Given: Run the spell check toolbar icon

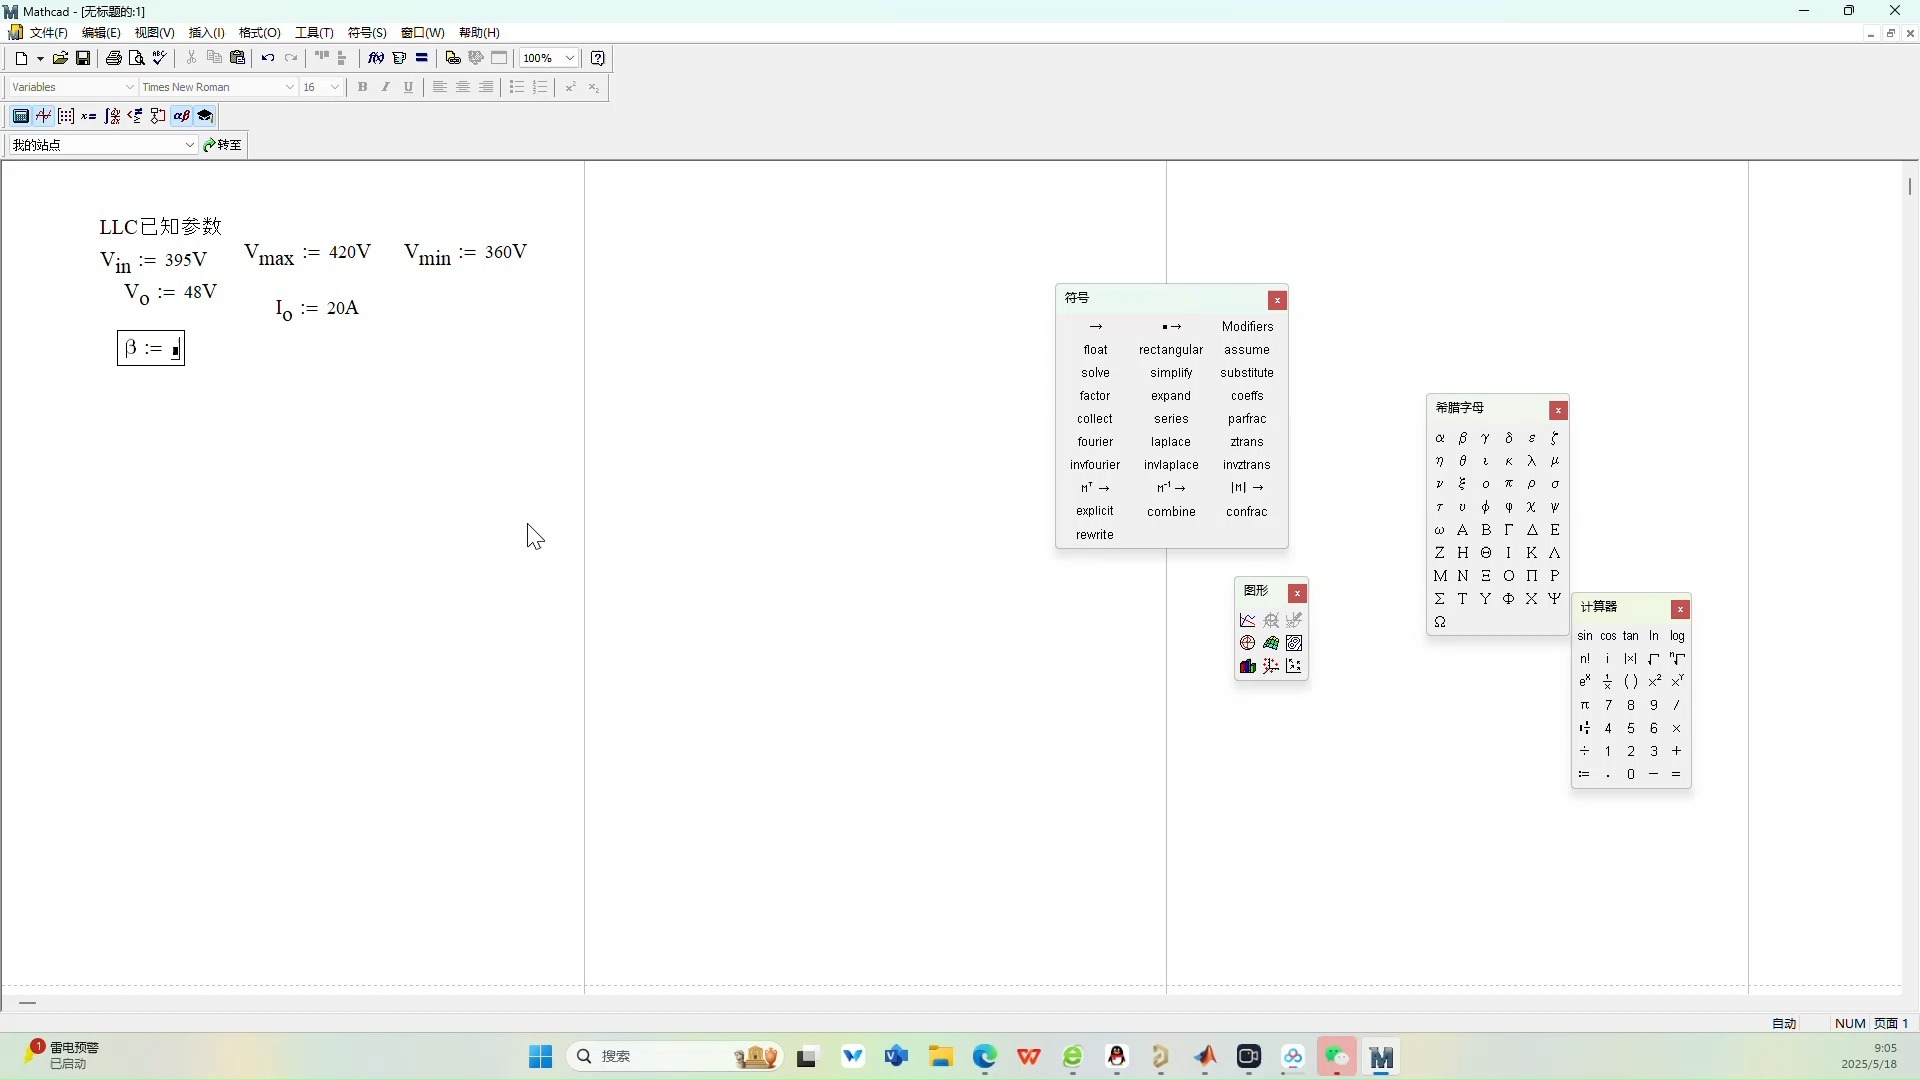Looking at the screenshot, I should pos(160,58).
